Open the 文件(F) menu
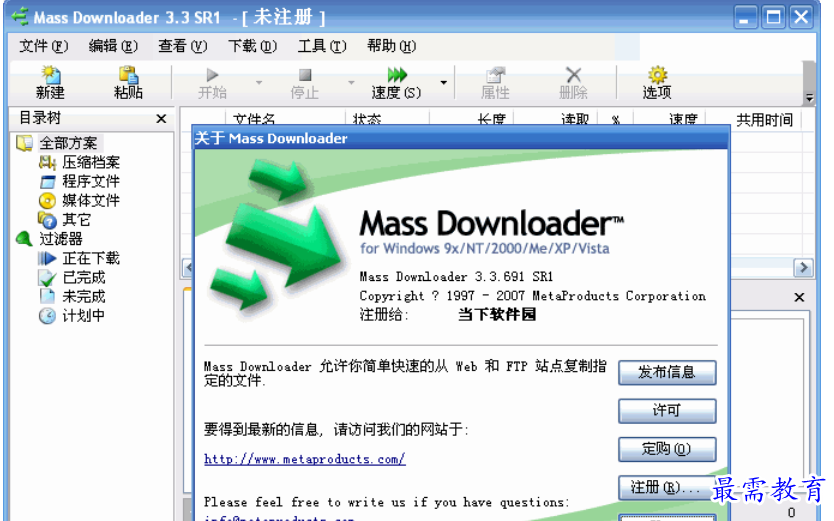Viewport: 834px width, 521px height. pyautogui.click(x=44, y=46)
